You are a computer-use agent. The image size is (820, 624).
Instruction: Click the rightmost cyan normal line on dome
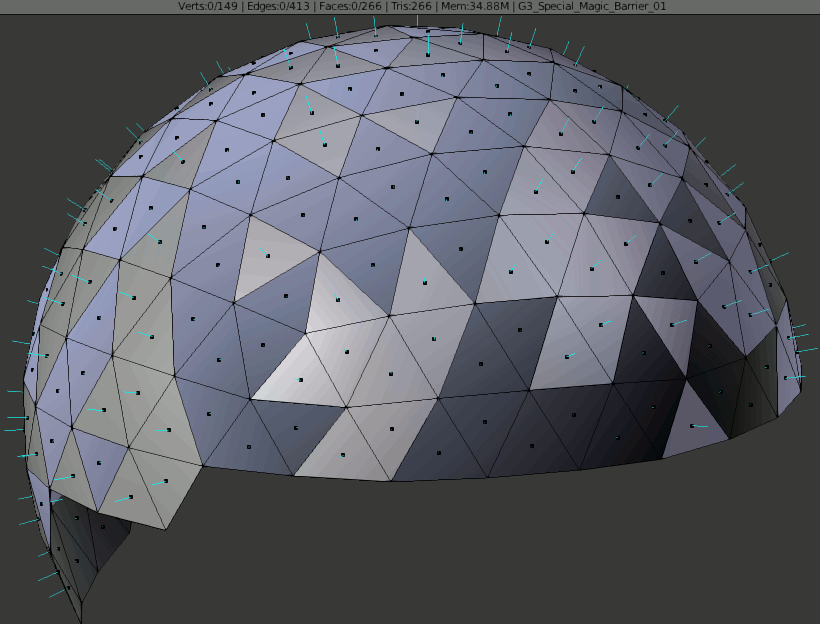(810, 349)
